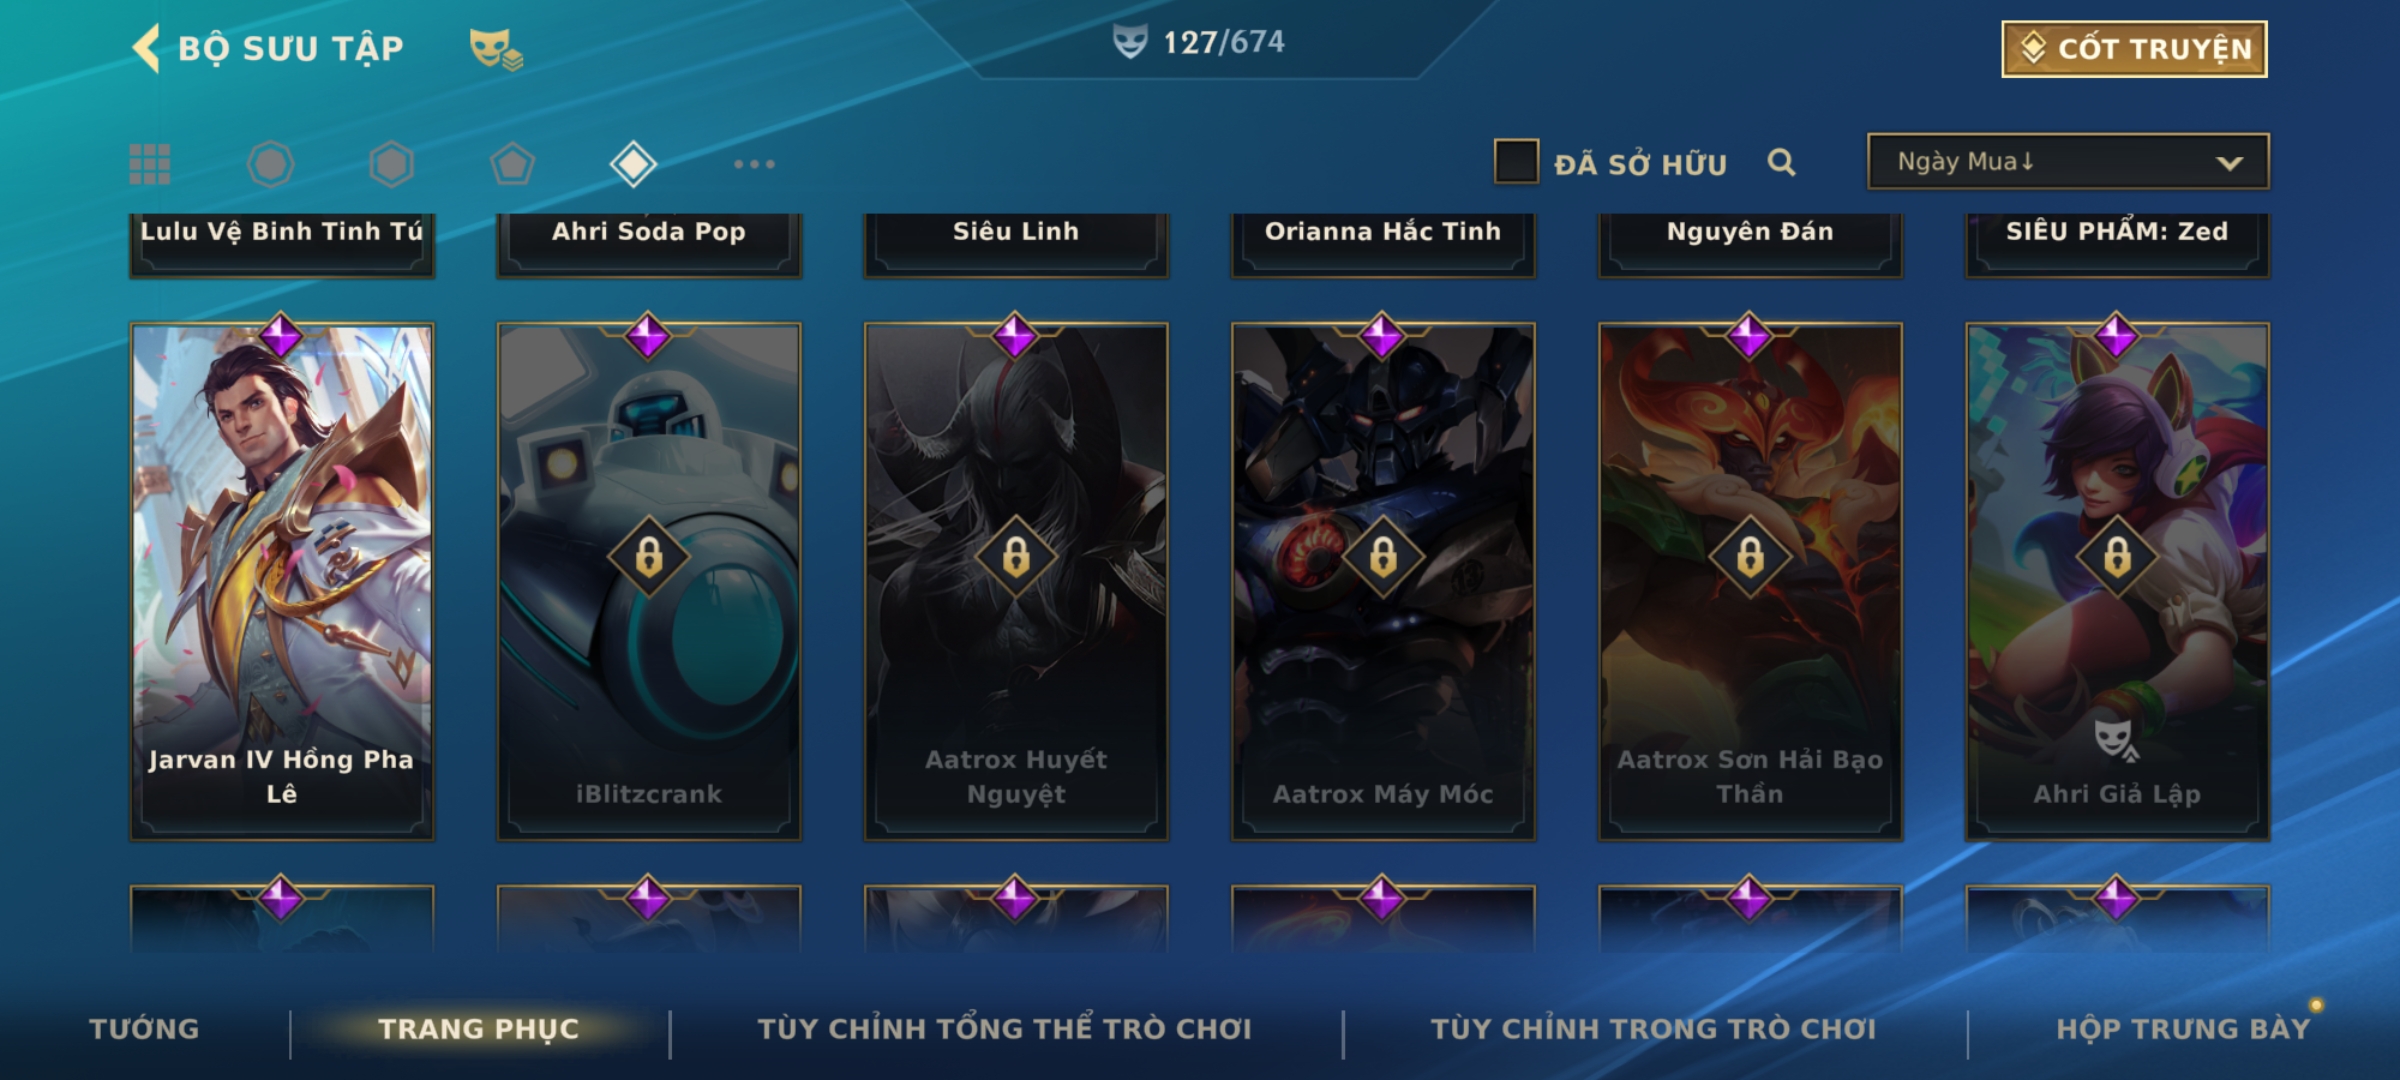Select the hexagon rarity filter icon
The image size is (2400, 1080).
[x=391, y=164]
